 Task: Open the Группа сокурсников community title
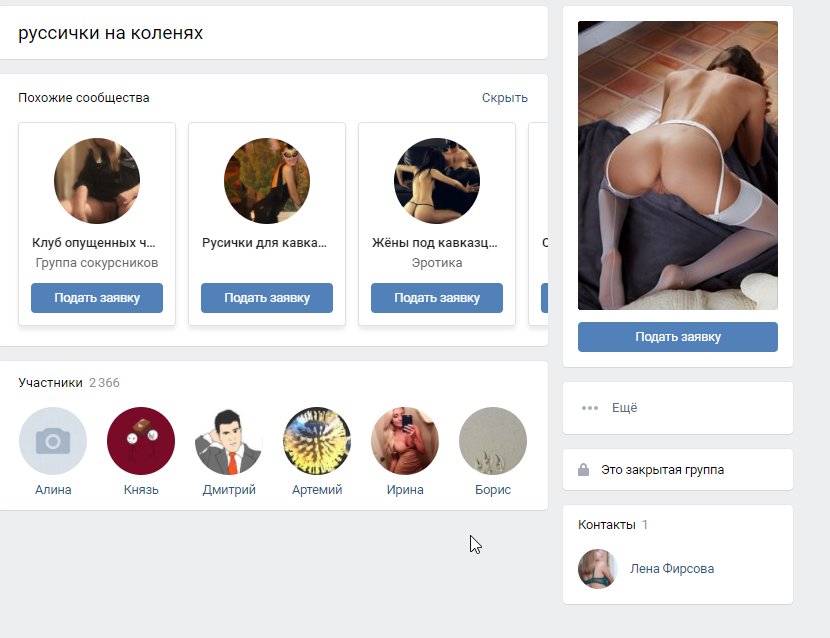click(94, 243)
